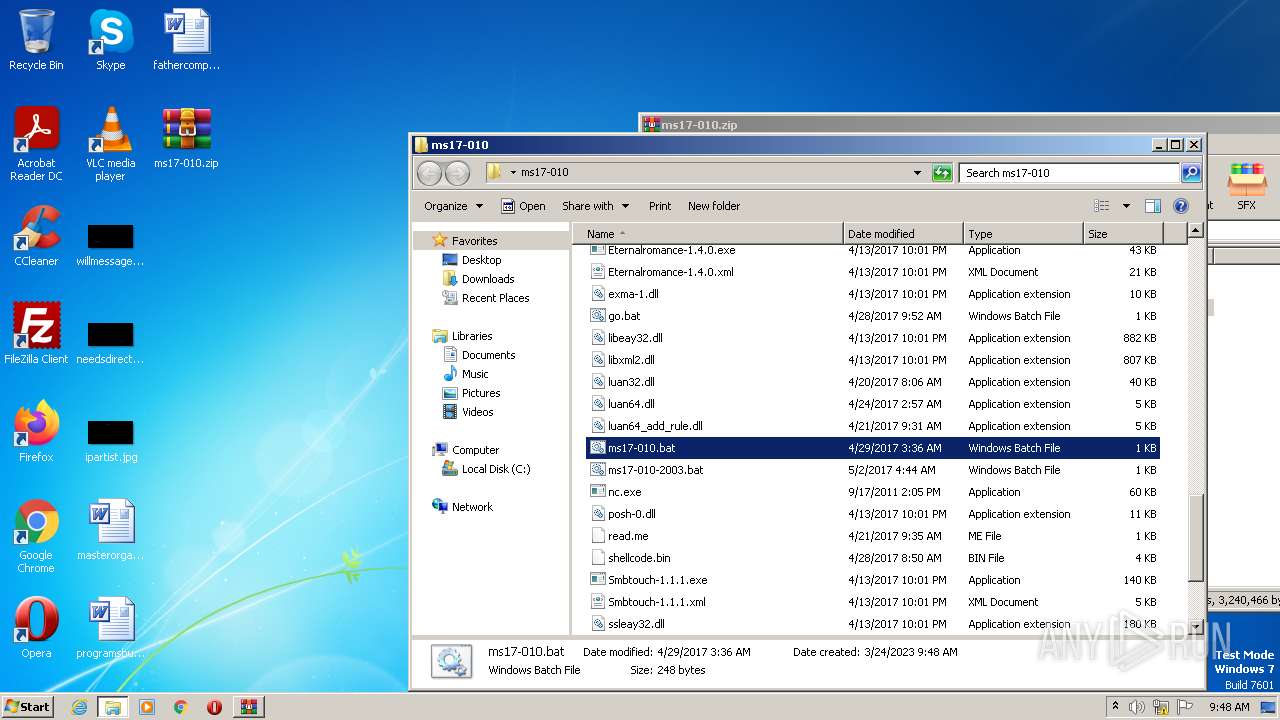Sort by Date modified column
The image size is (1280, 720).
[903, 234]
